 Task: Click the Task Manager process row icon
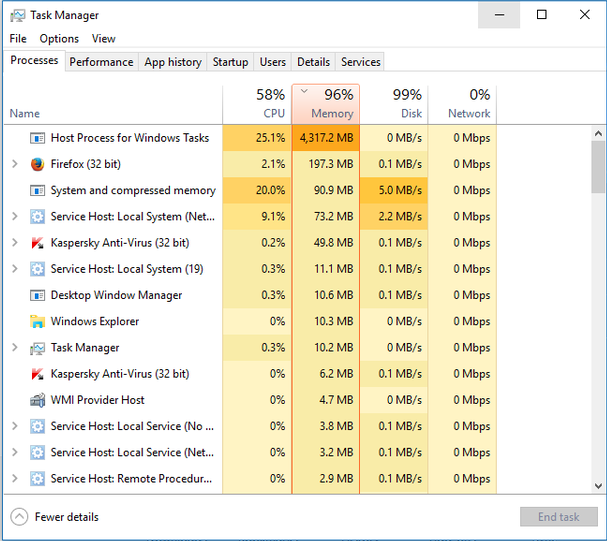coord(38,348)
